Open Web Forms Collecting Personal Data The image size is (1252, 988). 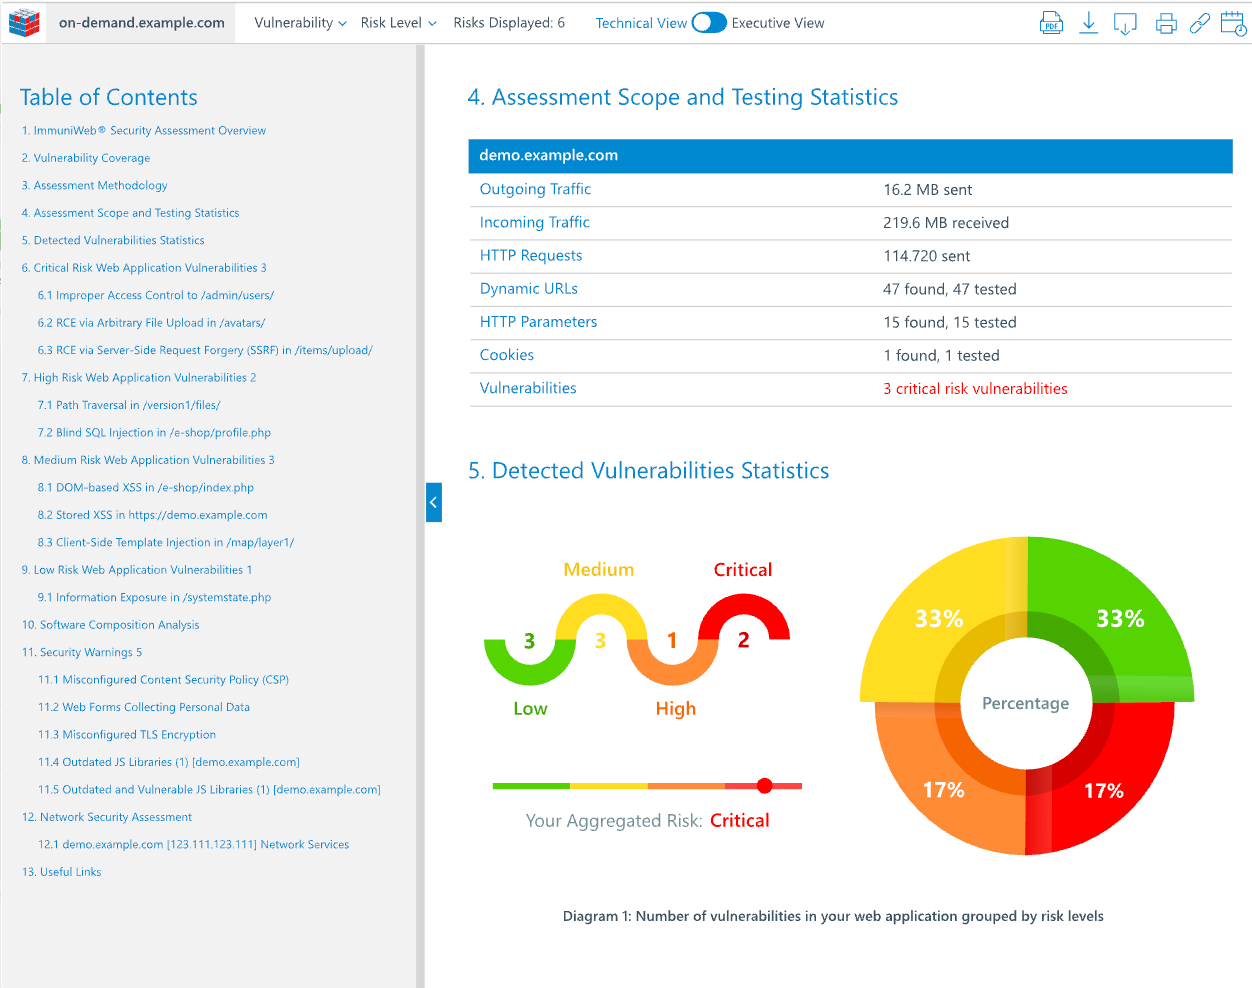[144, 707]
